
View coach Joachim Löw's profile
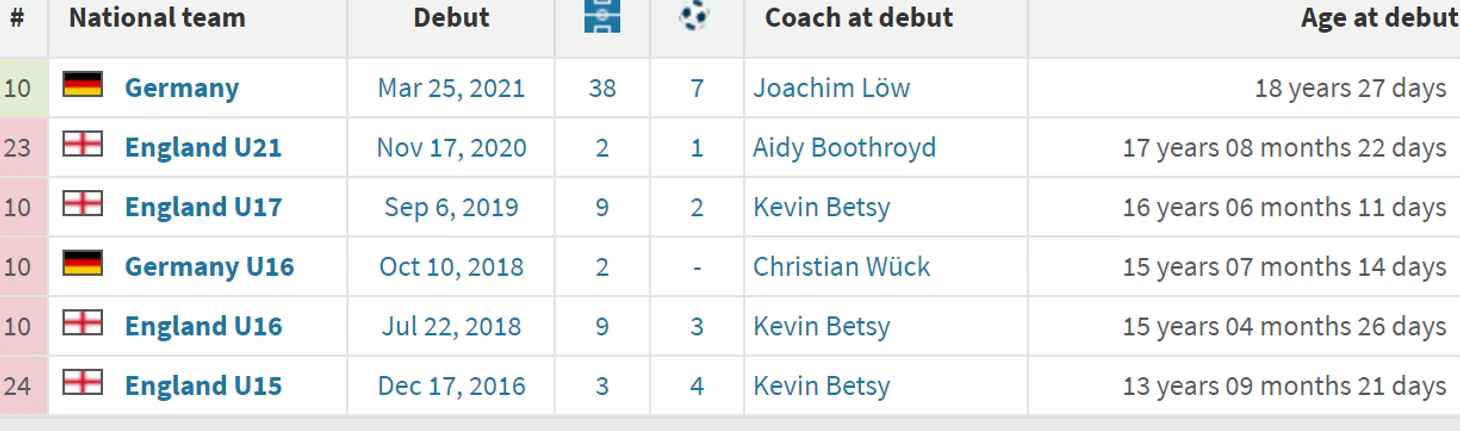831,88
